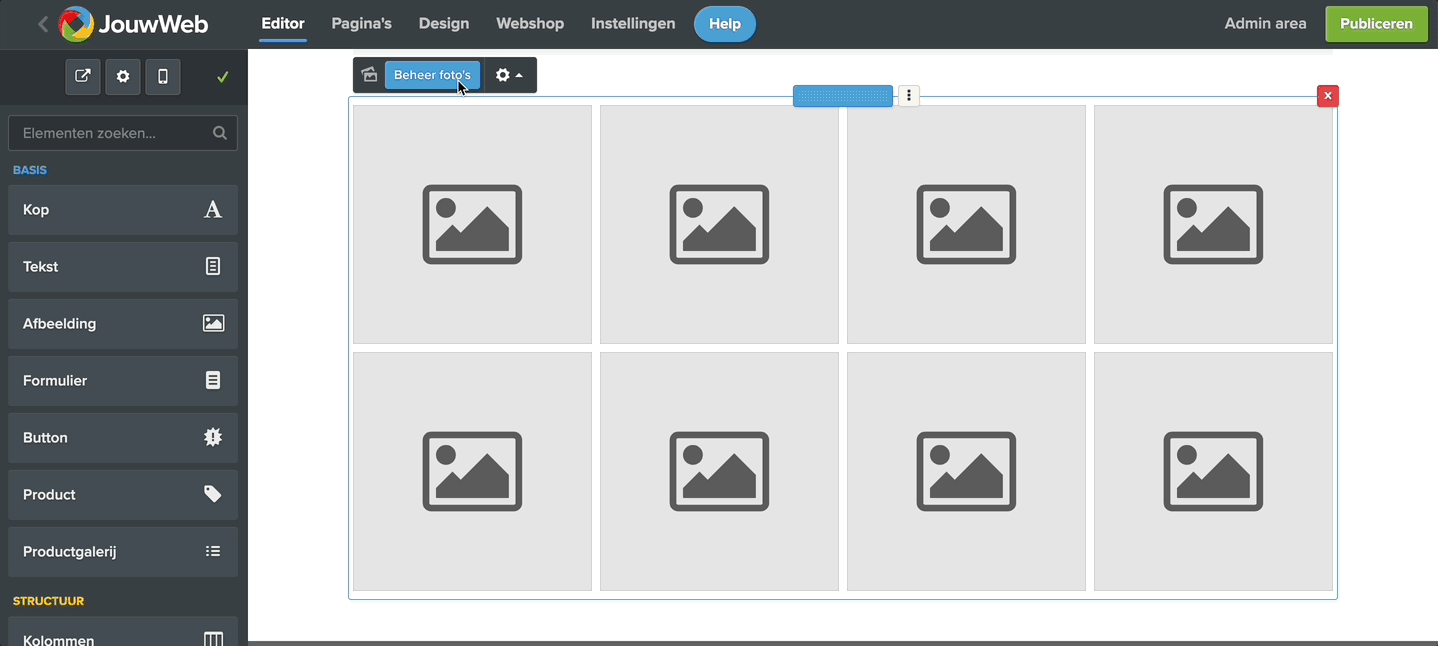This screenshot has width=1438, height=646.
Task: Click the JouwWeb logo
Action: point(133,24)
